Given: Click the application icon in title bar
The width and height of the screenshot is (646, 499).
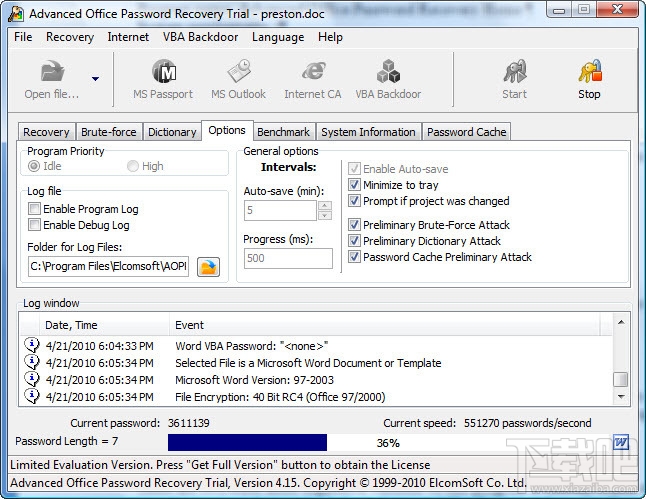Looking at the screenshot, I should point(16,14).
